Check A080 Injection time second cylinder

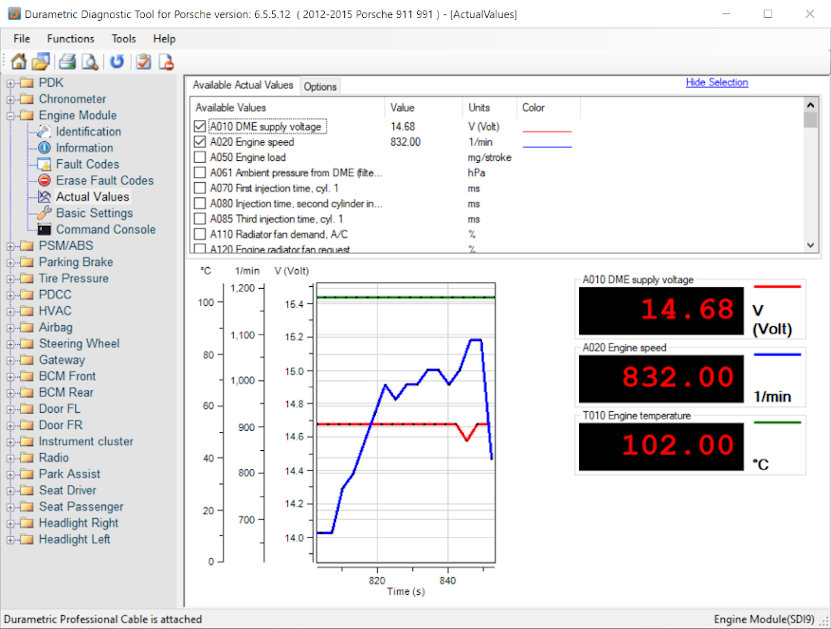tap(200, 203)
